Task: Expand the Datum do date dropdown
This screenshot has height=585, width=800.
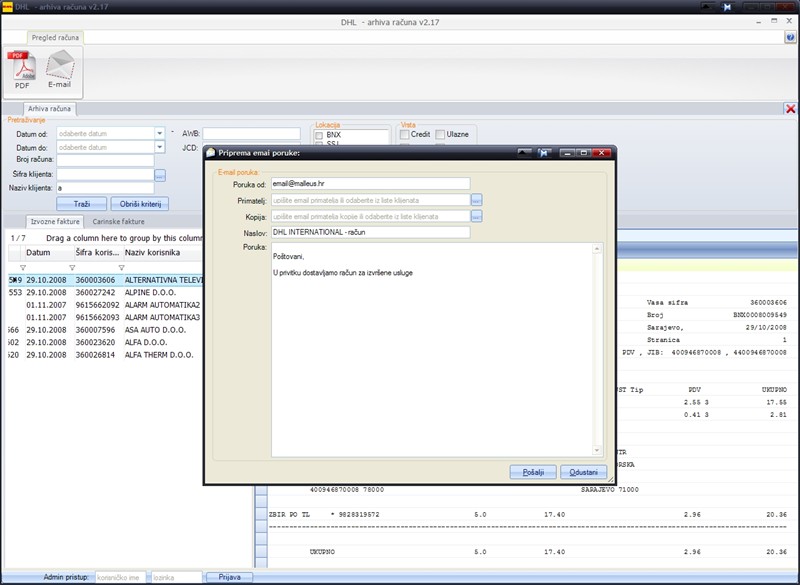Action: (160, 147)
